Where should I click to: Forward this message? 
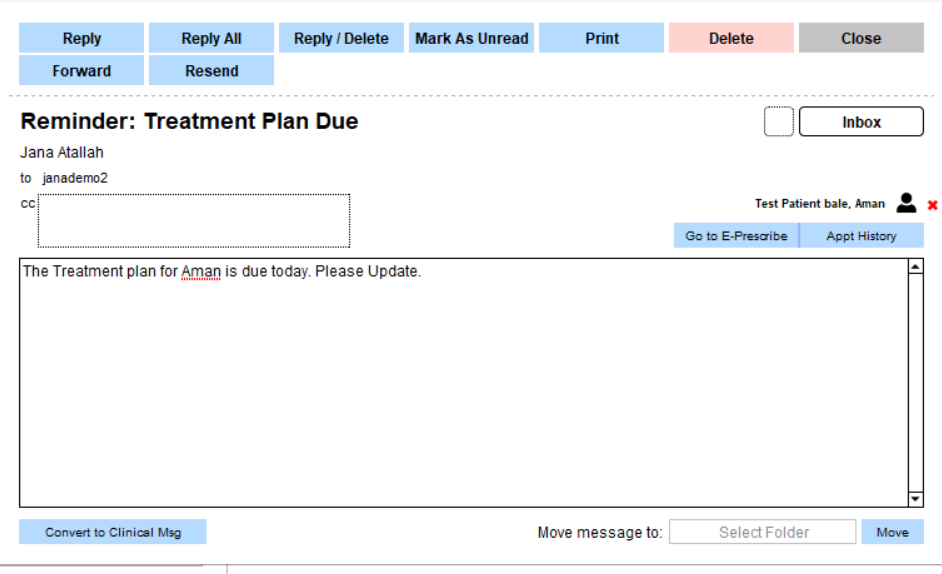click(82, 71)
